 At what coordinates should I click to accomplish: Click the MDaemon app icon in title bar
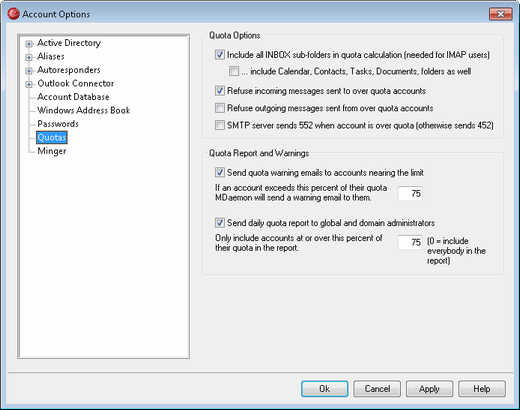14,14
